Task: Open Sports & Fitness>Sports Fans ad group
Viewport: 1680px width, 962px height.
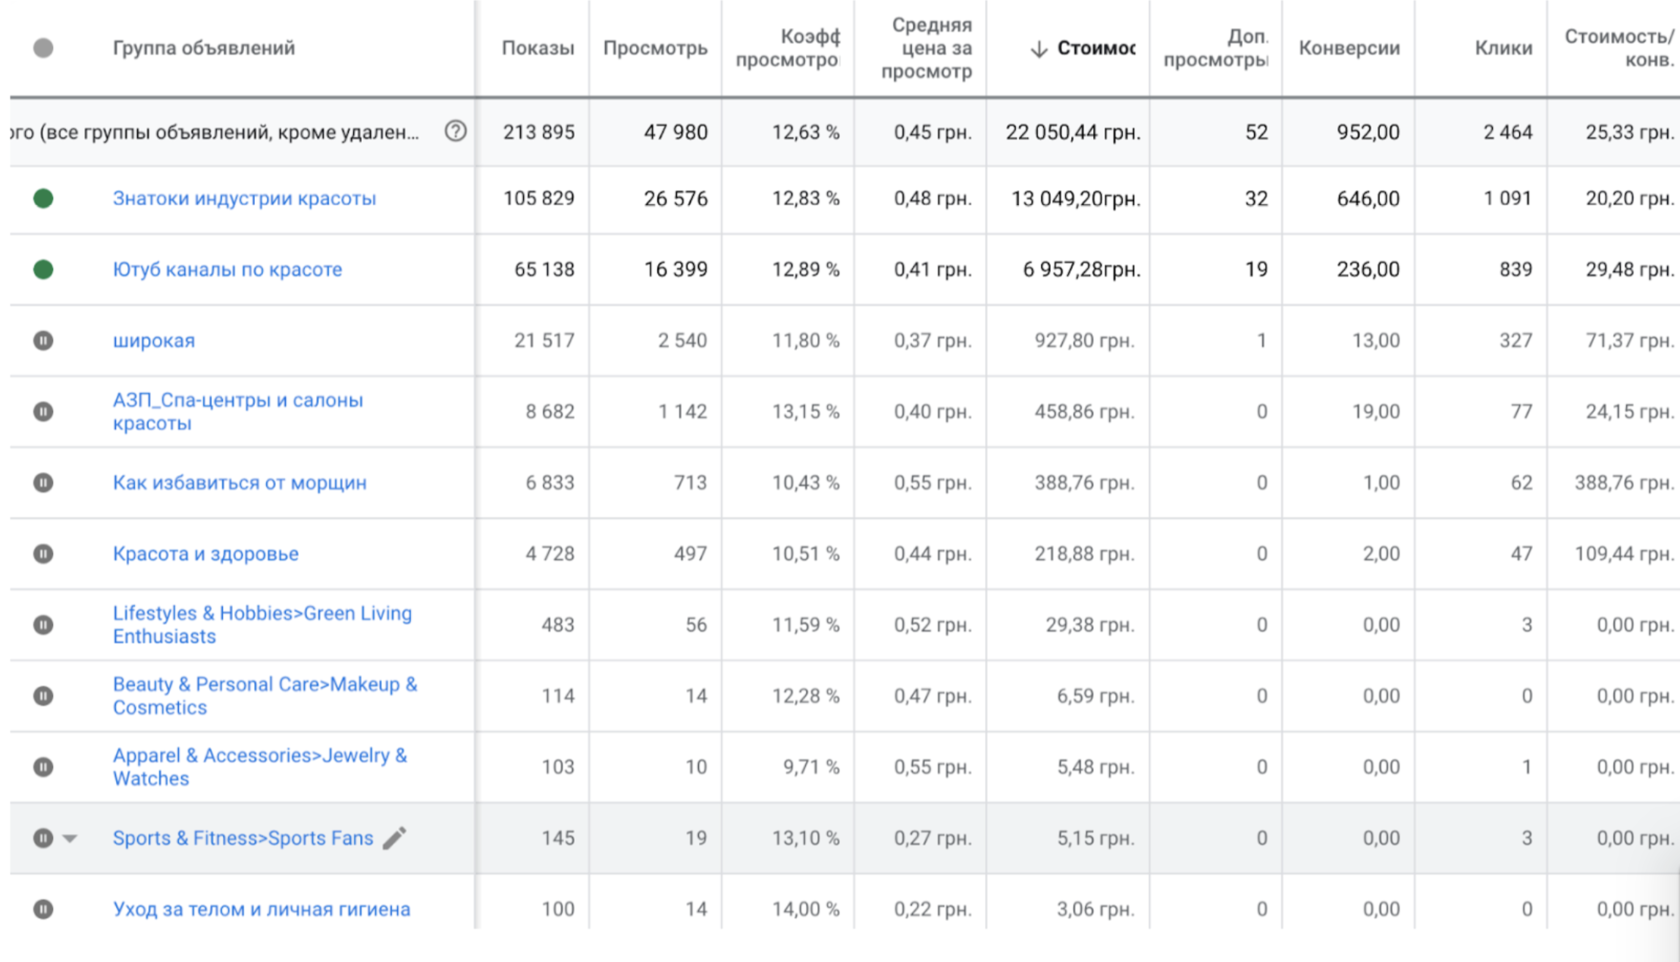Action: coord(242,838)
